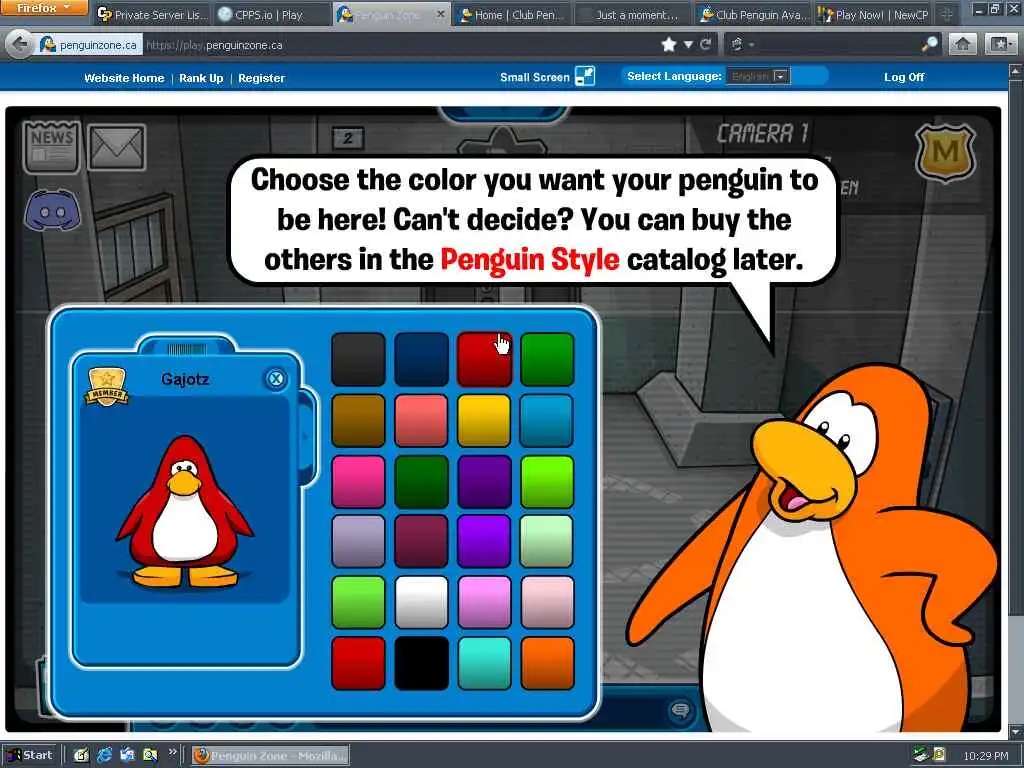Close the Penguin Zone tab
Viewport: 1024px width, 768px height.
pyautogui.click(x=441, y=14)
